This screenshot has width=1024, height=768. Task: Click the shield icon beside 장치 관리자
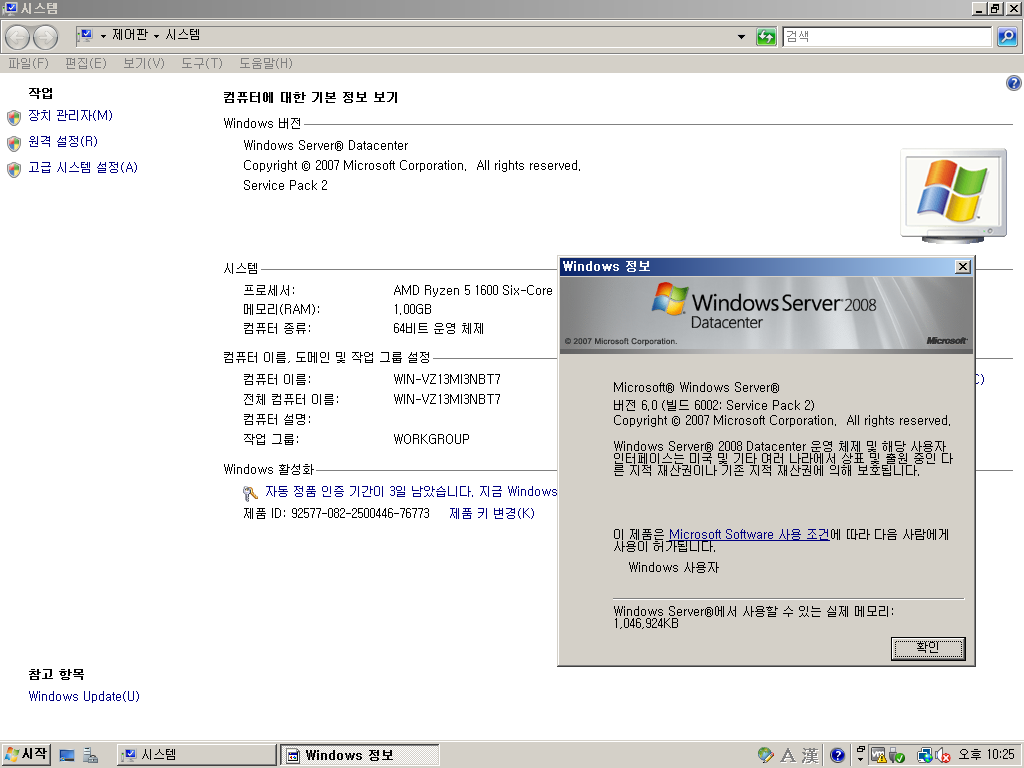click(14, 118)
